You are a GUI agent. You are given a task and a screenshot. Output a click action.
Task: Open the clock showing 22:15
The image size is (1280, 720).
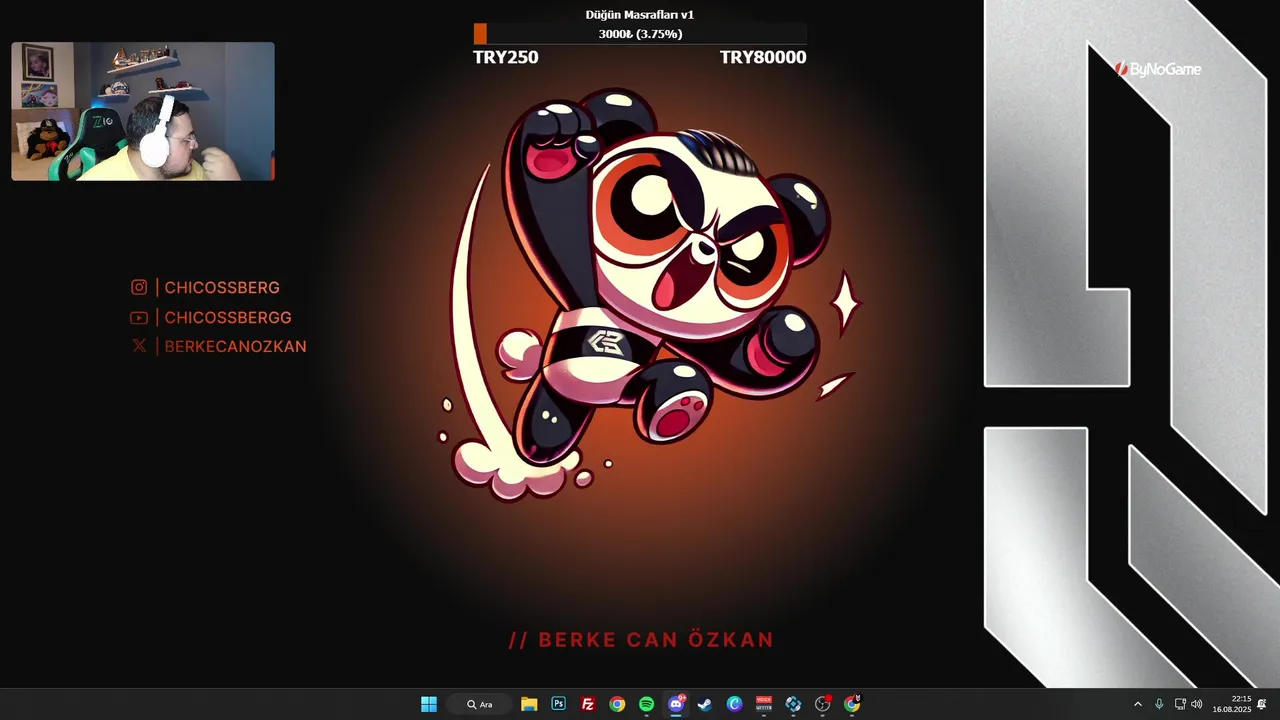click(1232, 704)
